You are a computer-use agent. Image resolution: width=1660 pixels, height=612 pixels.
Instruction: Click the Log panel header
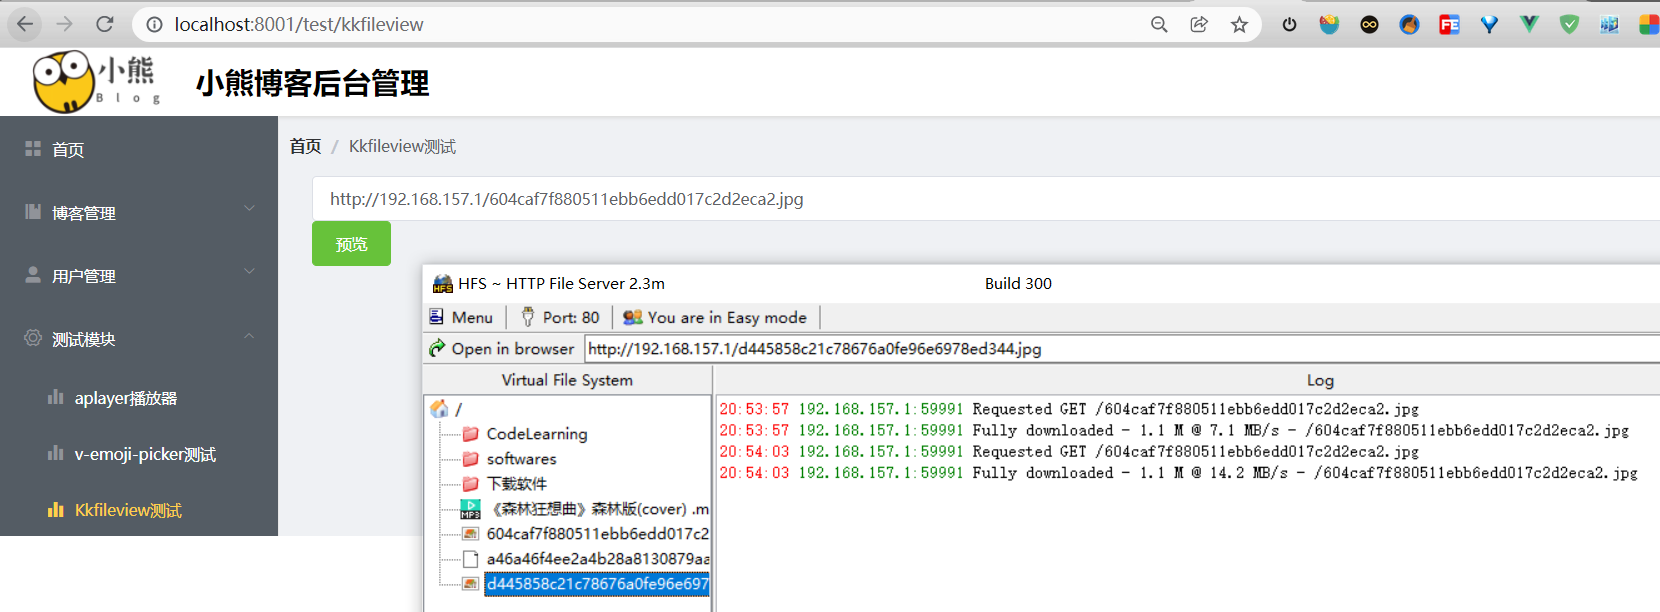point(1320,380)
